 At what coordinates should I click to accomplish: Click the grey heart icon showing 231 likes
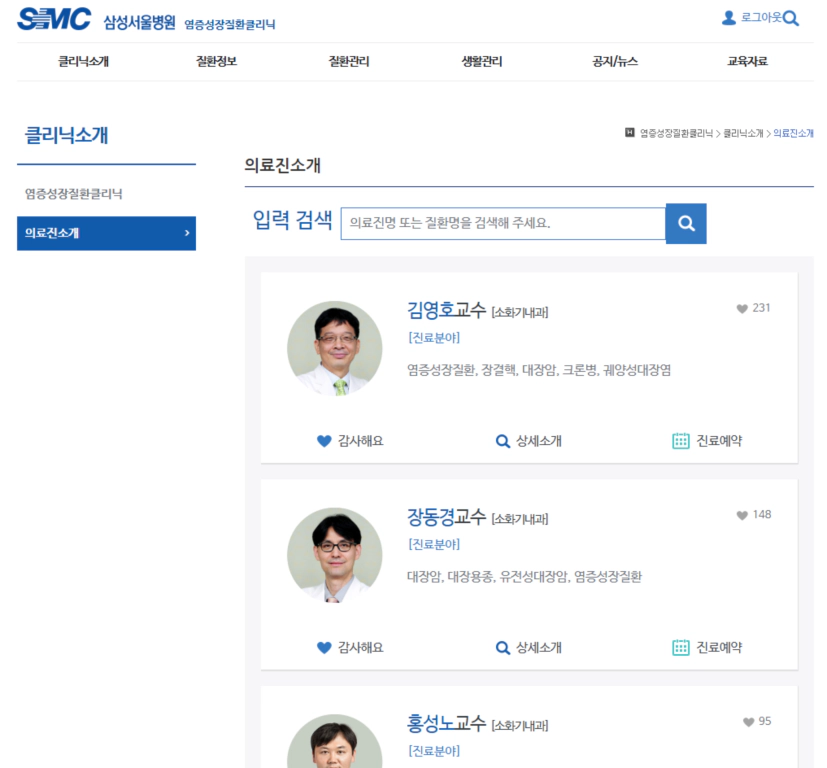(x=742, y=309)
